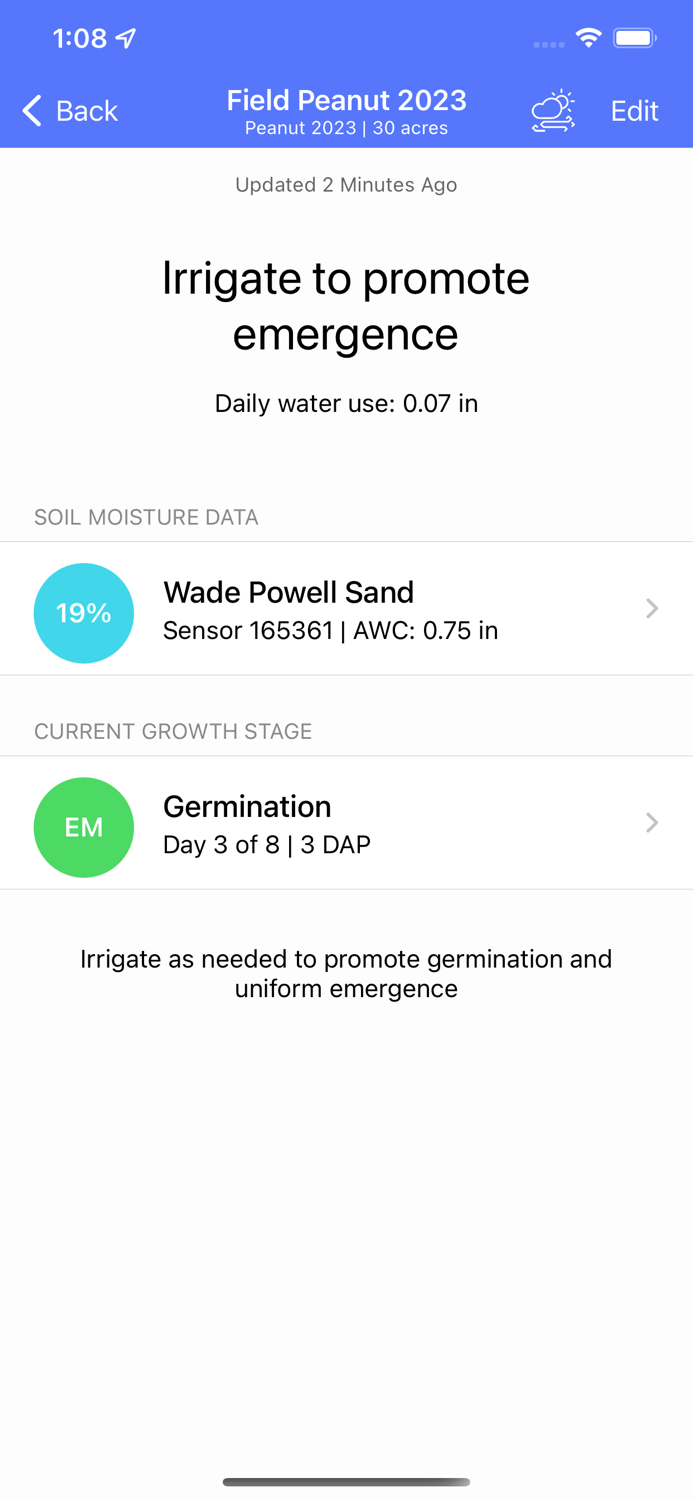The image size is (693, 1500).
Task: Tap the Irrigate to promote emergence heading
Action: pyautogui.click(x=347, y=305)
